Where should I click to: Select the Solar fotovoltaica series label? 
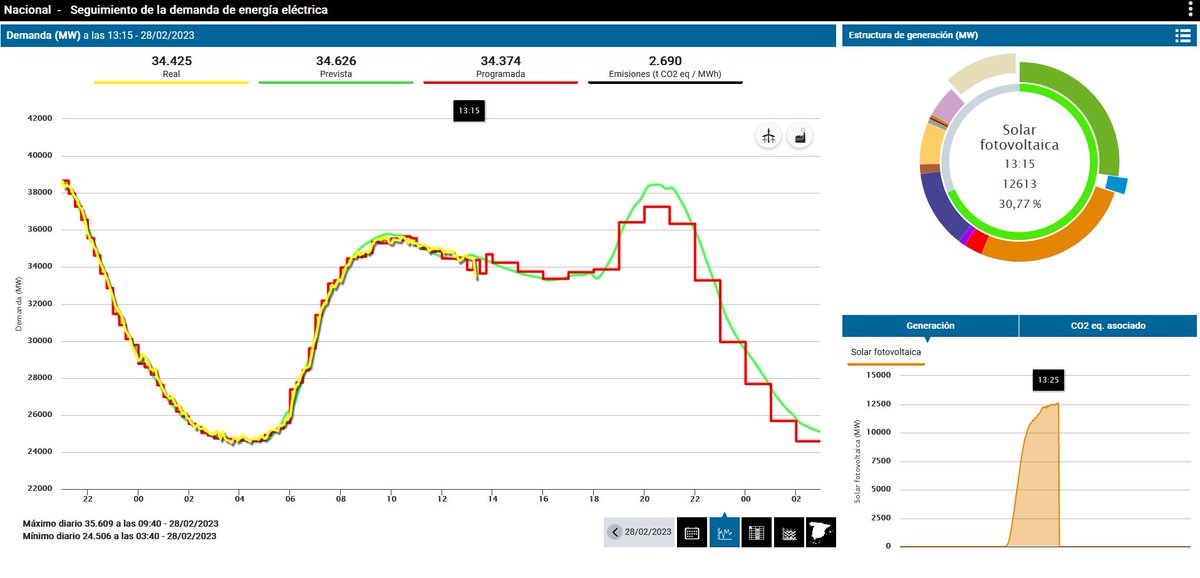886,352
